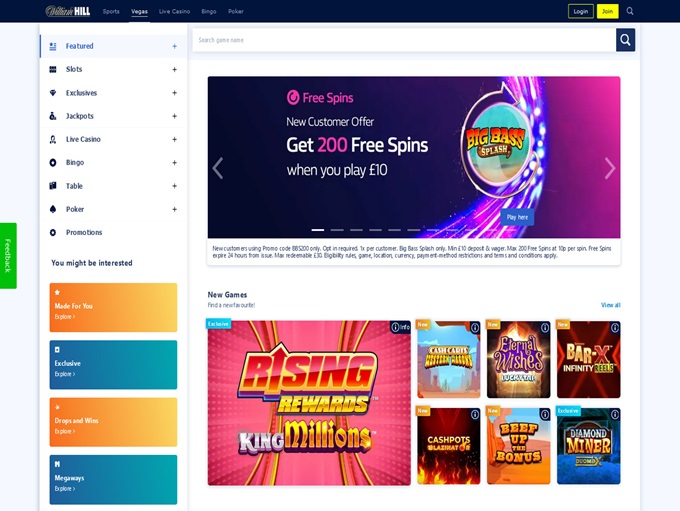Show previous banner slide
This screenshot has width=680, height=511.
tap(218, 168)
